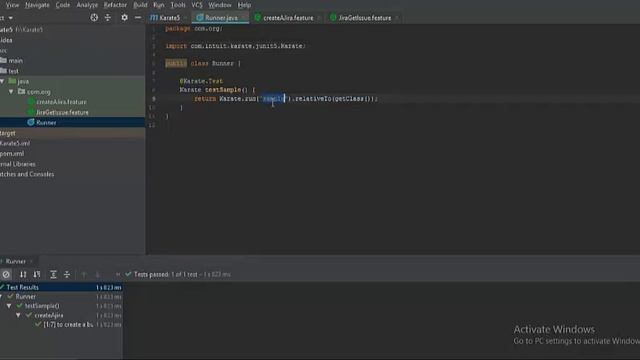Collapse all test results icon
The image size is (640, 360).
(67, 275)
